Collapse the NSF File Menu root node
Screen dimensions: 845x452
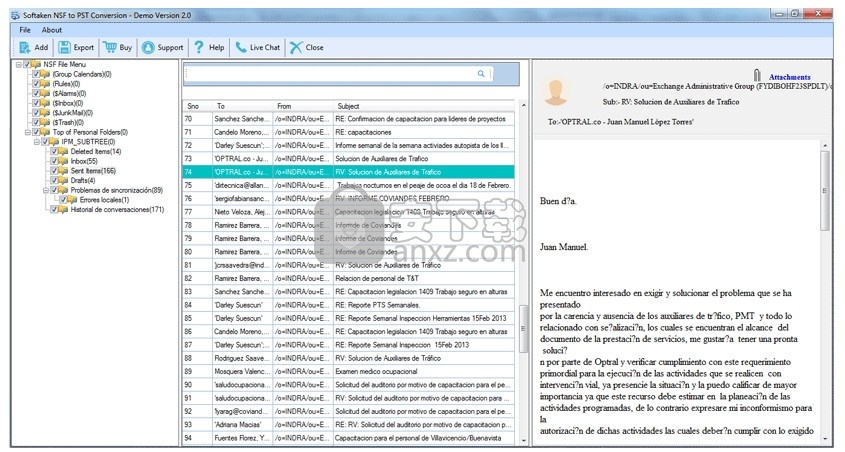coord(19,65)
